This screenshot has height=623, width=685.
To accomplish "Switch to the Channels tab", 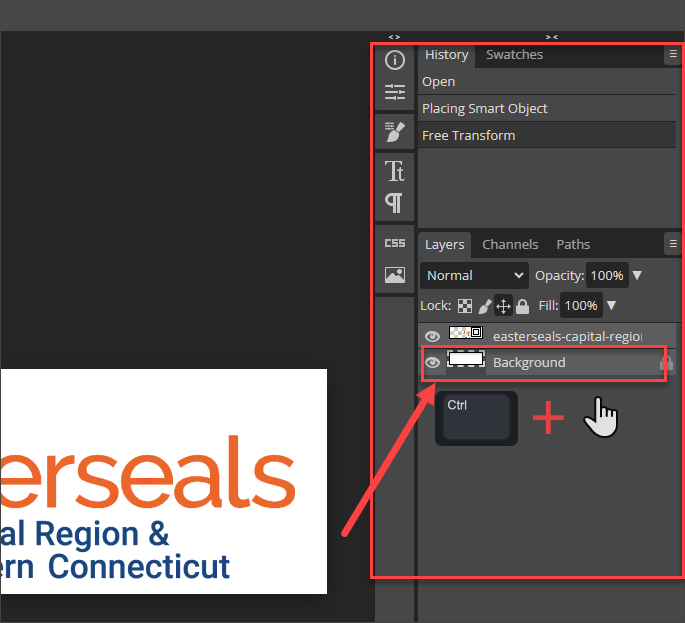I will tap(510, 244).
